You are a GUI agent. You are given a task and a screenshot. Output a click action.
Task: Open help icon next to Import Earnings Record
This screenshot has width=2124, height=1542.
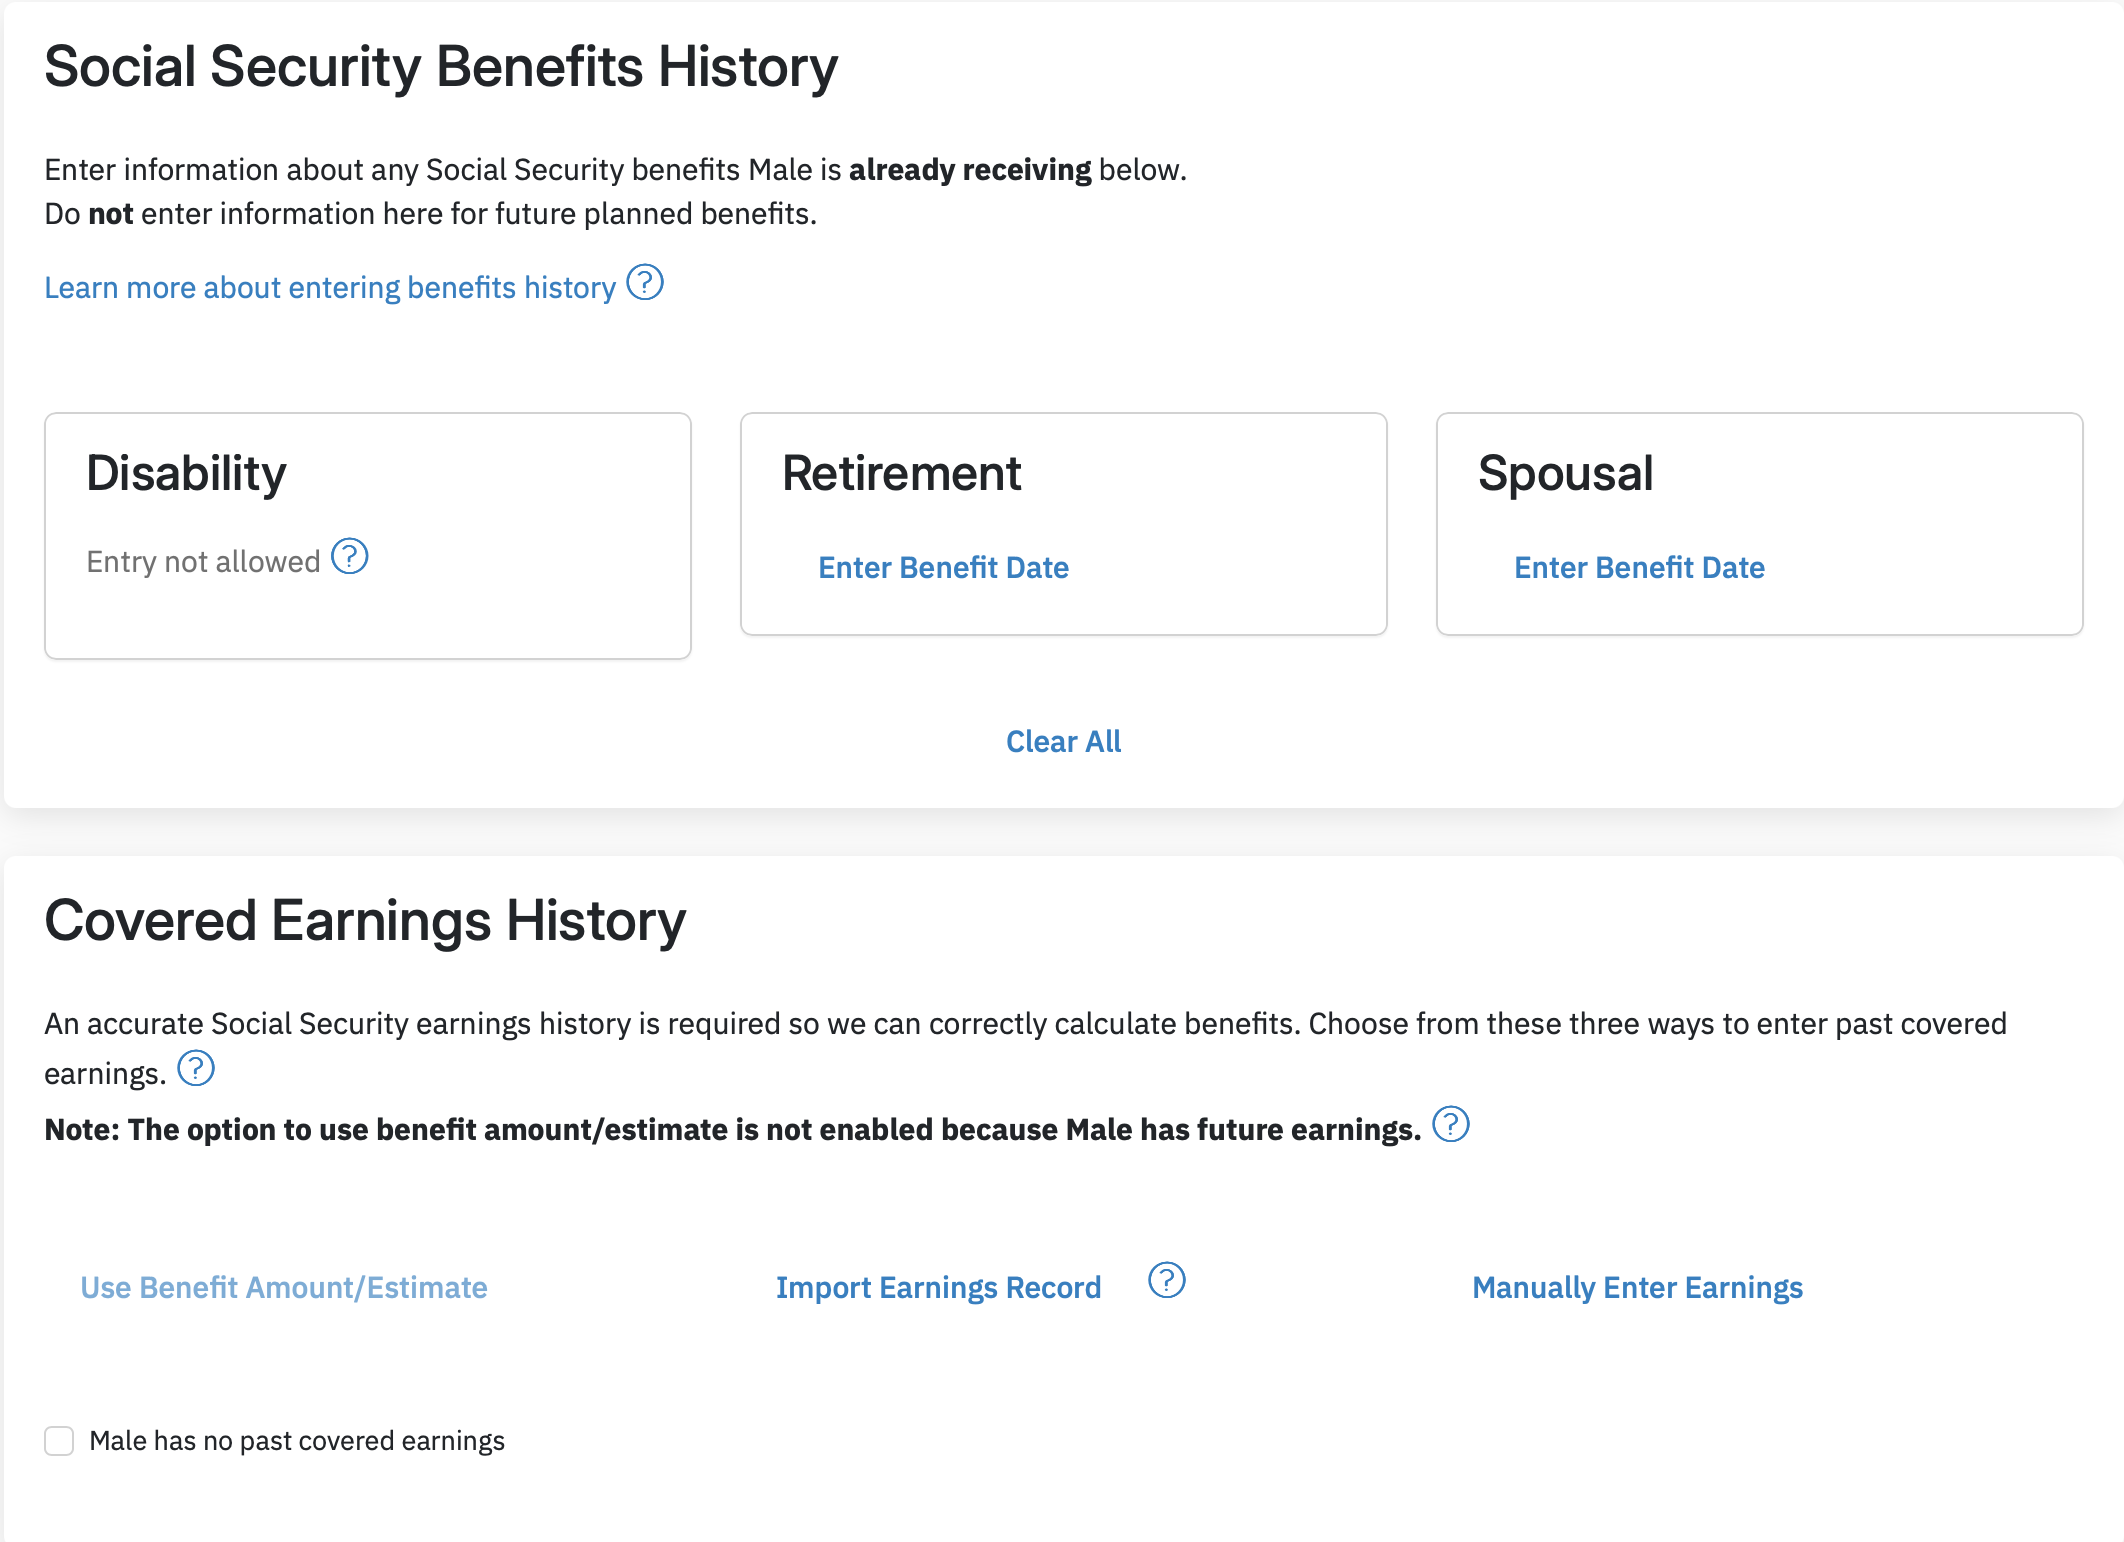tap(1167, 1280)
